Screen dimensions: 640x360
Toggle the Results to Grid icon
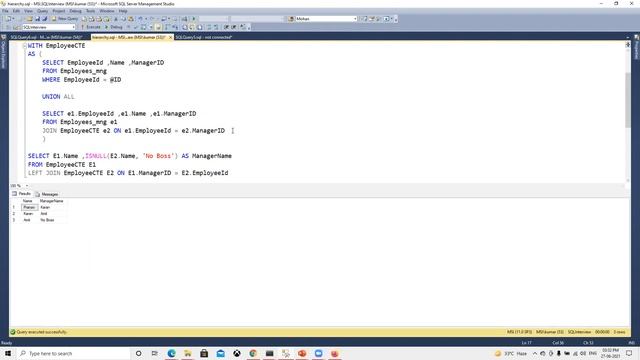point(191,27)
